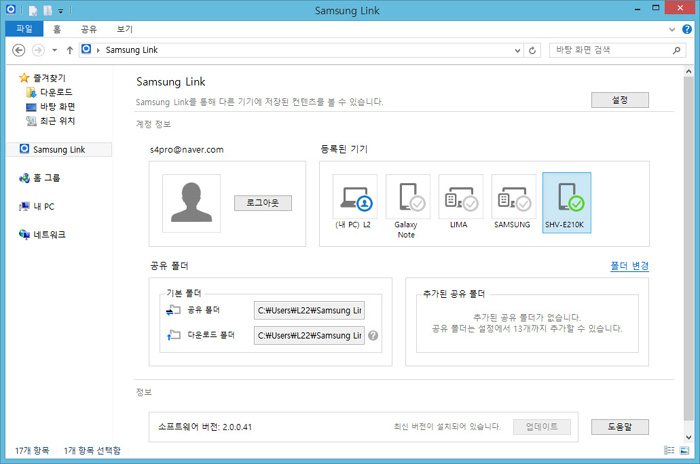This screenshot has height=464, width=700.
Task: Click the 로그아웃 button
Action: point(263,203)
